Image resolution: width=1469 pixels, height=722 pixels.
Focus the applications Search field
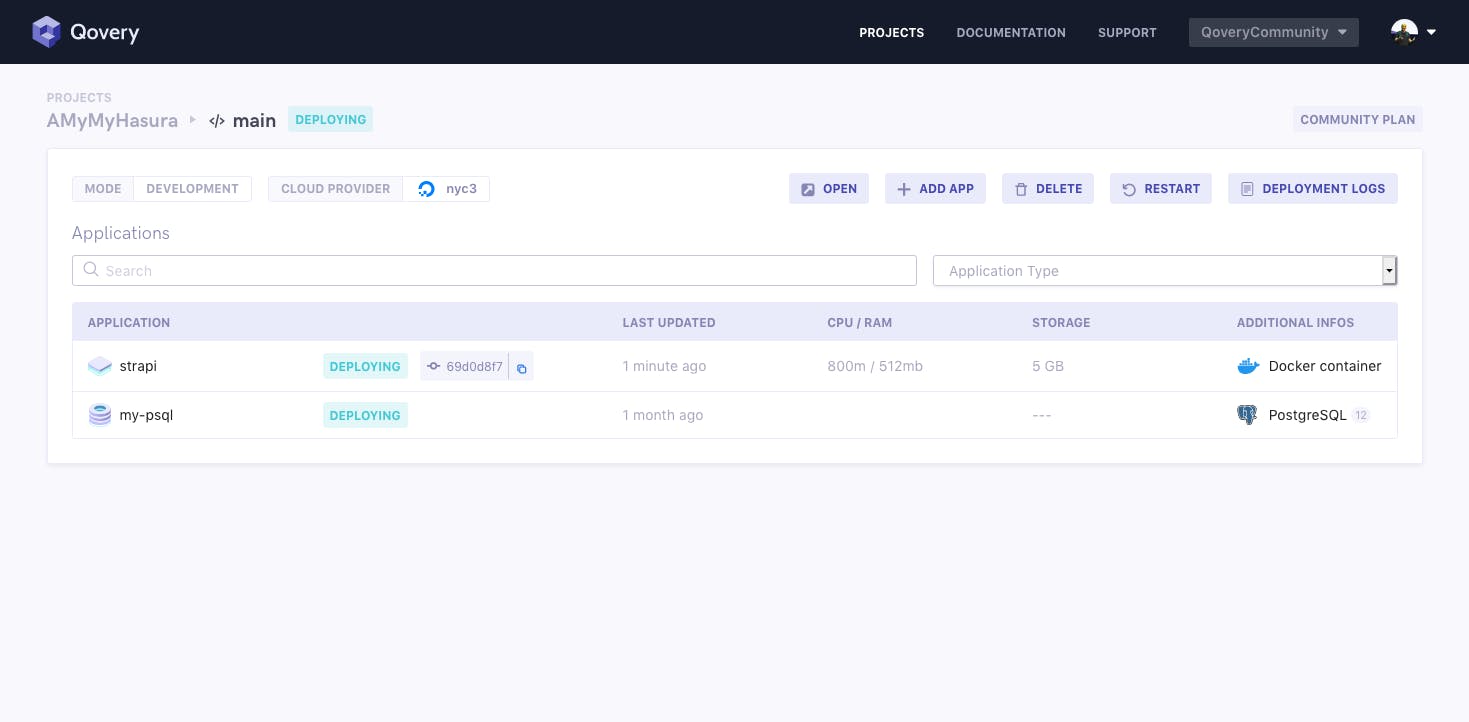(494, 271)
